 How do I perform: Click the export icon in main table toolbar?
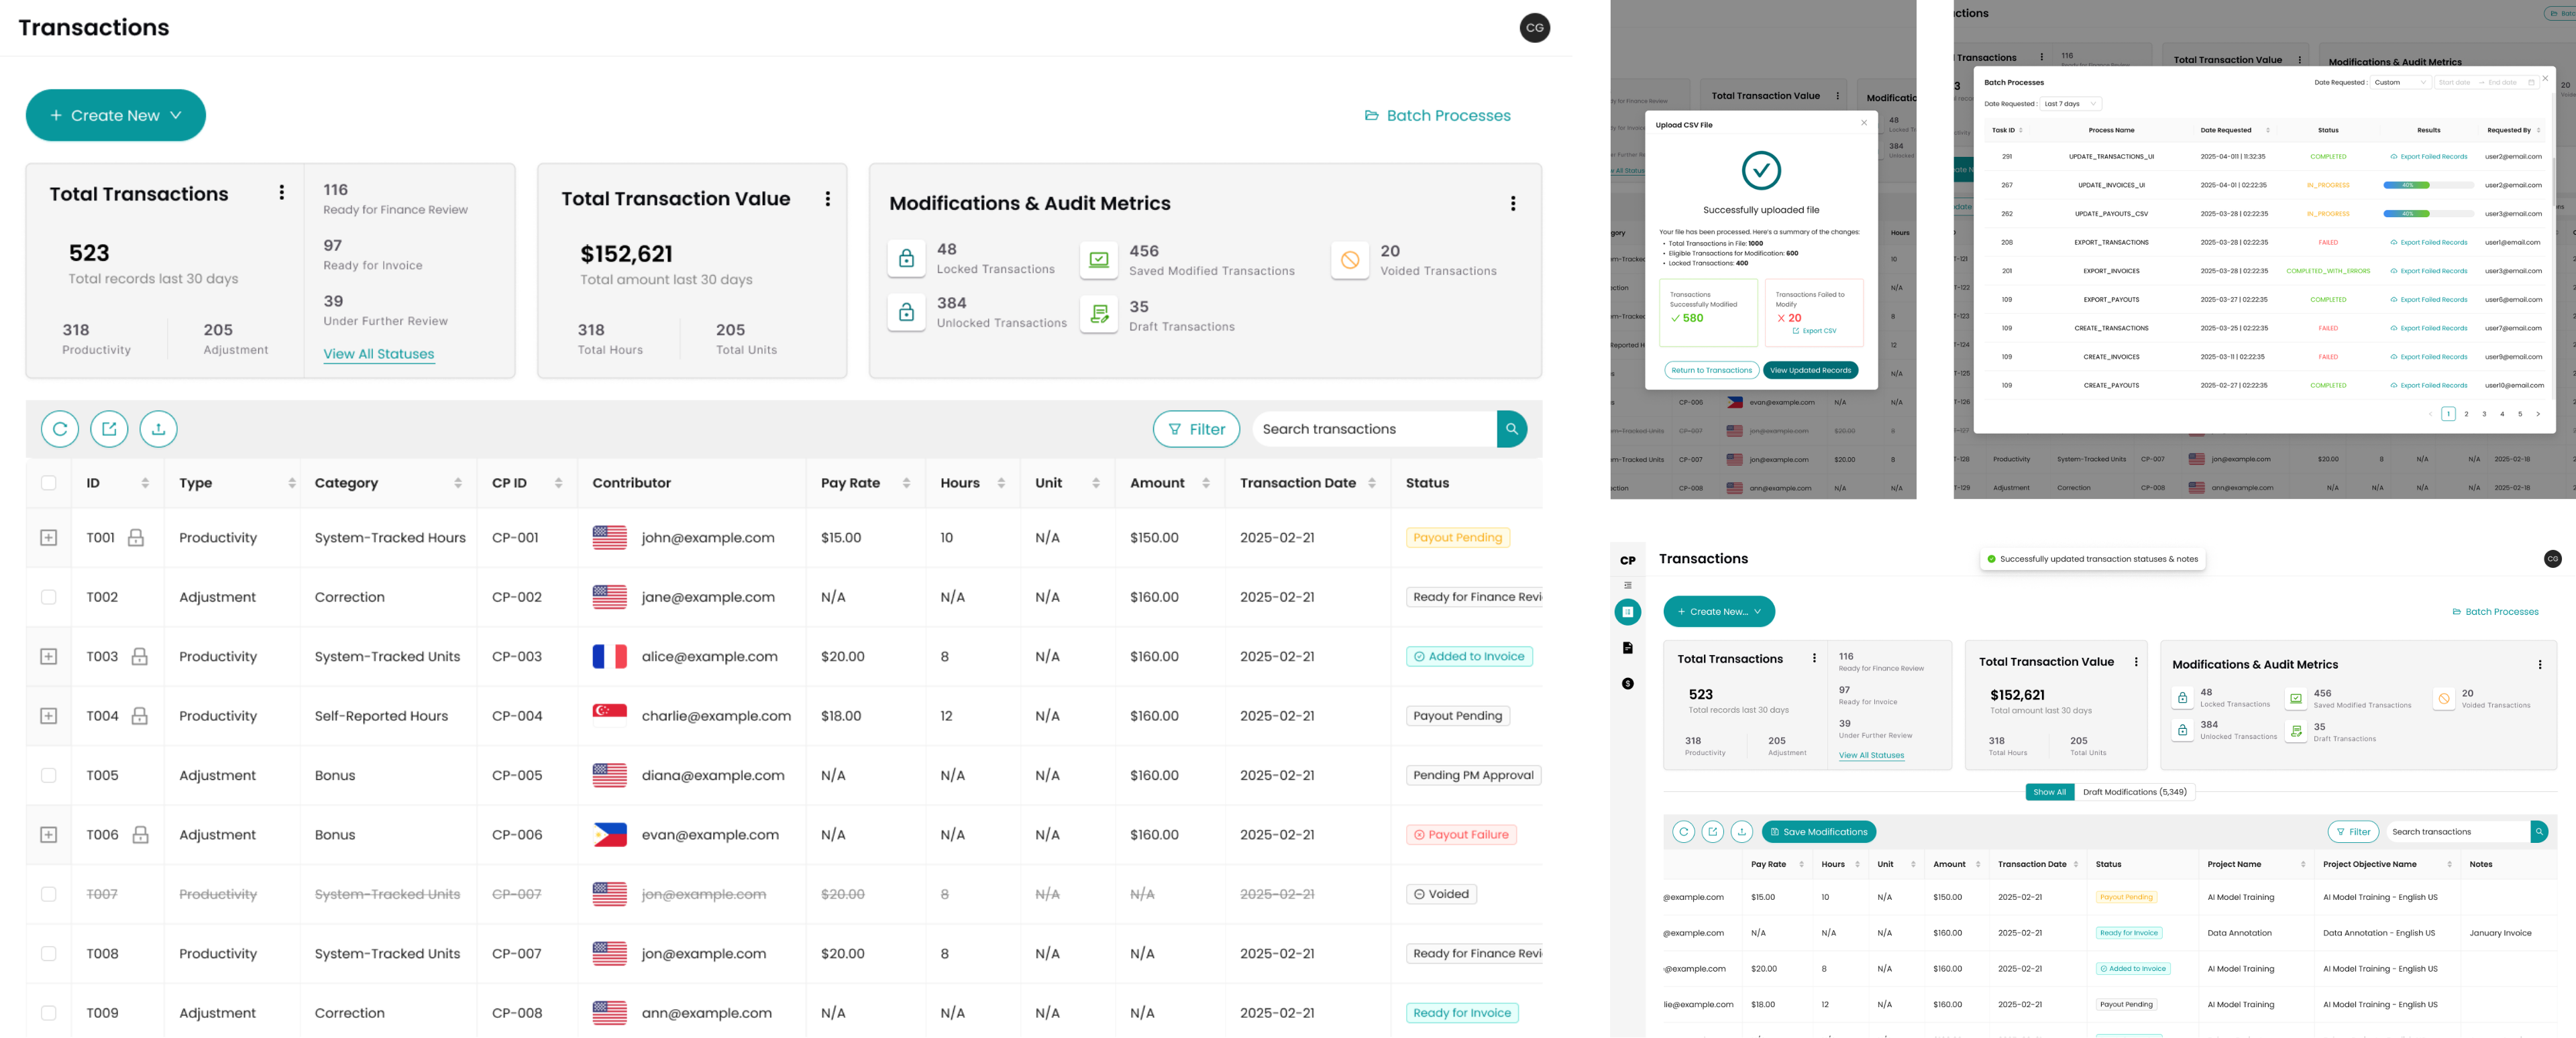point(109,429)
